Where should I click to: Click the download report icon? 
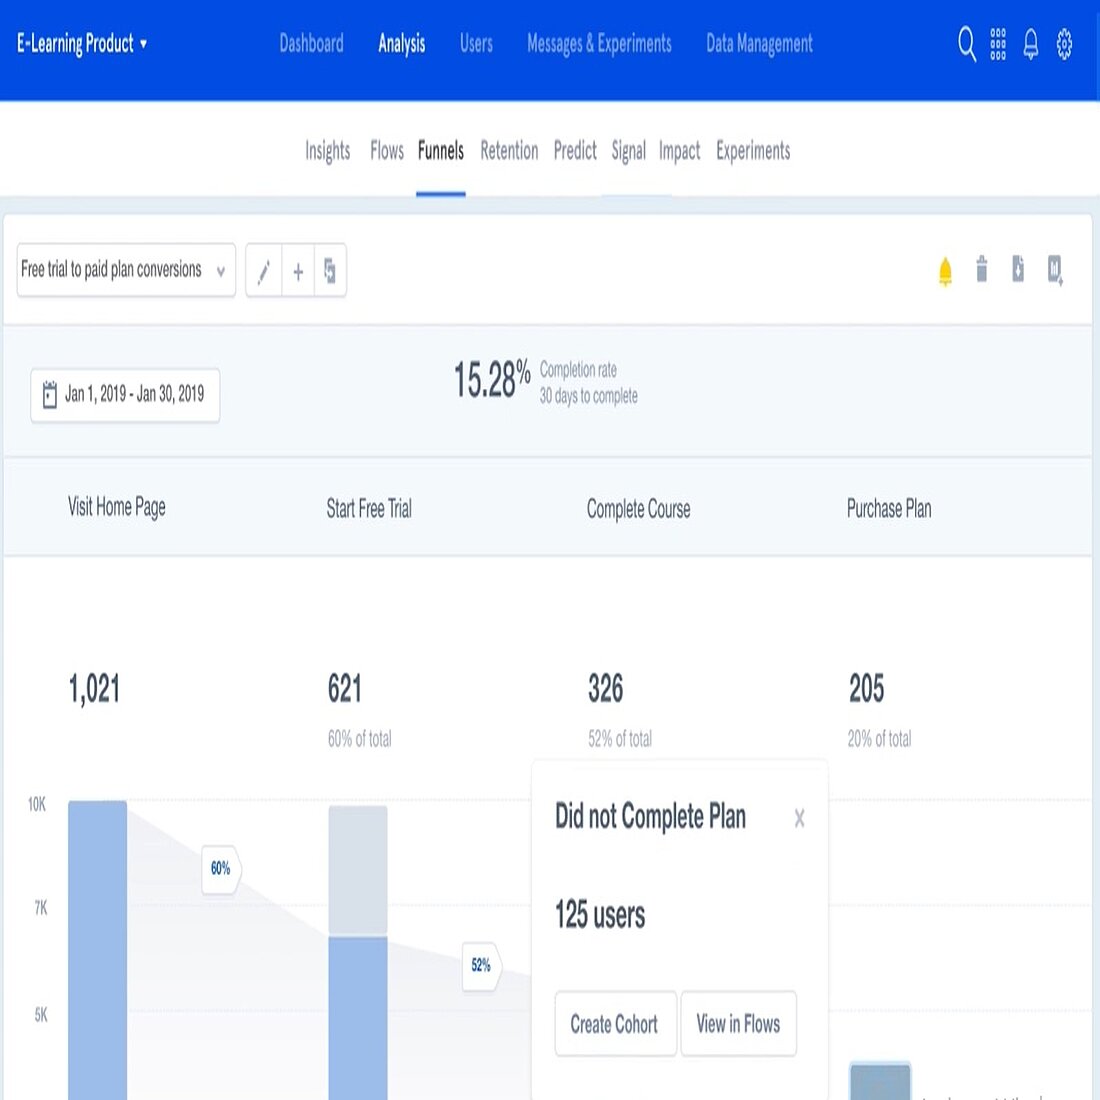(1018, 269)
